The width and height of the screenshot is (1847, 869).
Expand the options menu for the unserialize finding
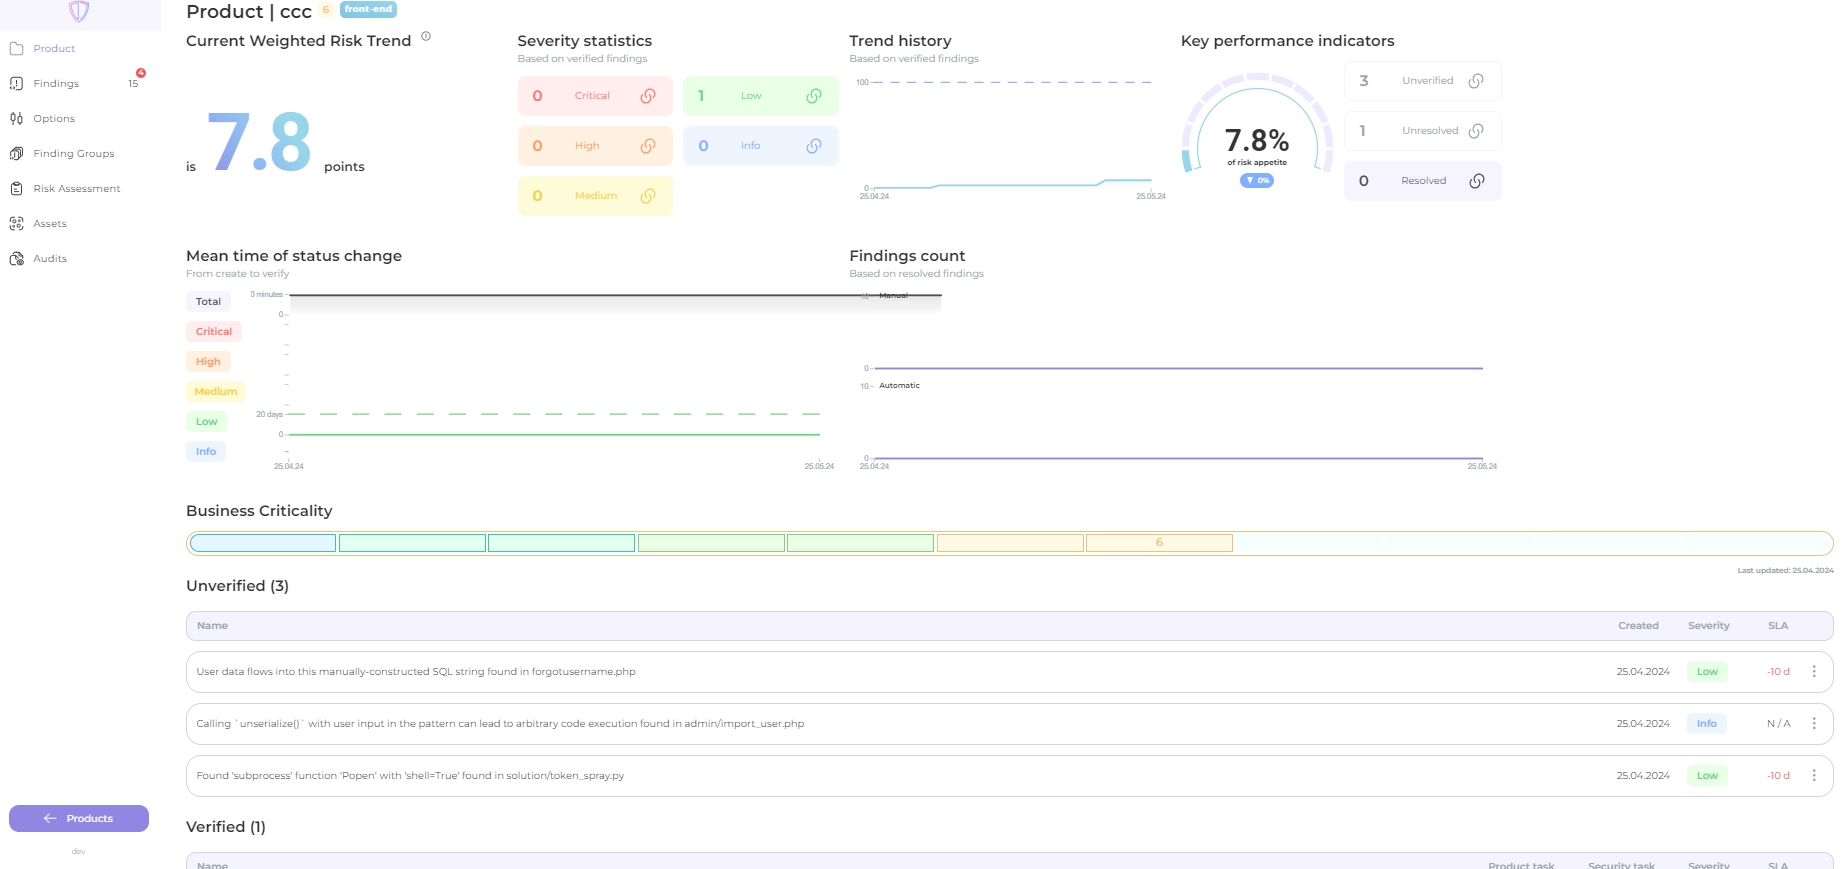coord(1814,724)
